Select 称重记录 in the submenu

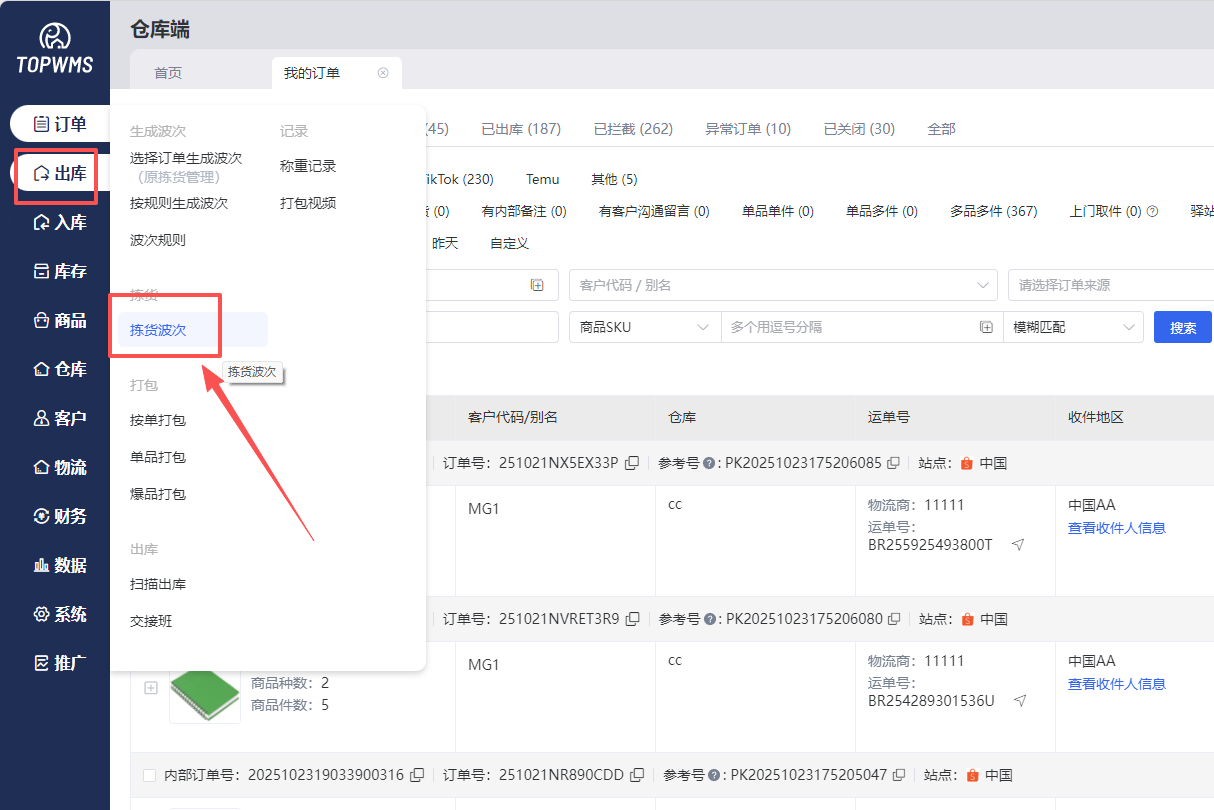(308, 166)
